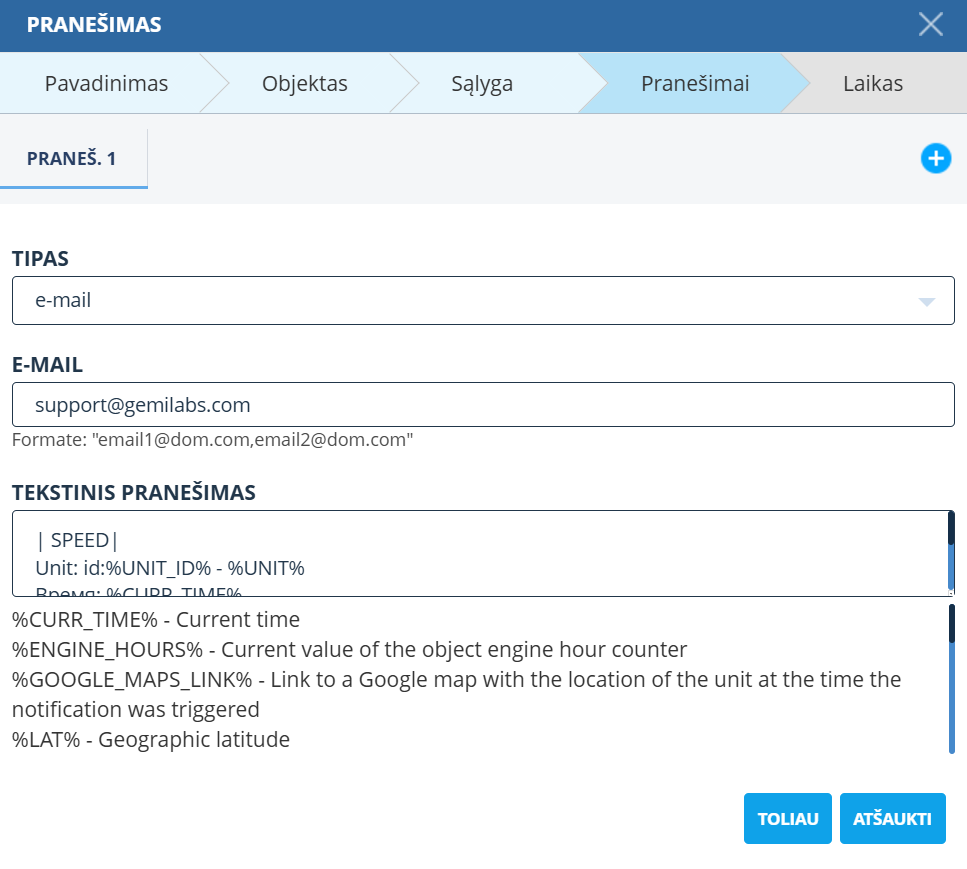Choose the %LAT% geographic latitude entry
The width and height of the screenshot is (967, 869).
[151, 740]
